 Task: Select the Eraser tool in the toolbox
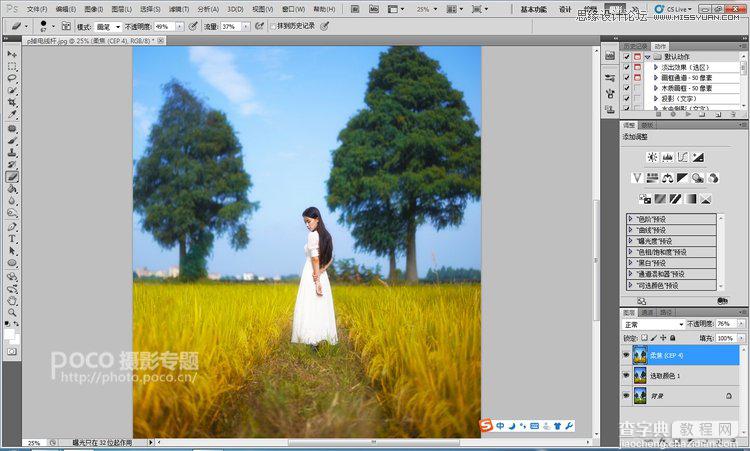tap(12, 177)
